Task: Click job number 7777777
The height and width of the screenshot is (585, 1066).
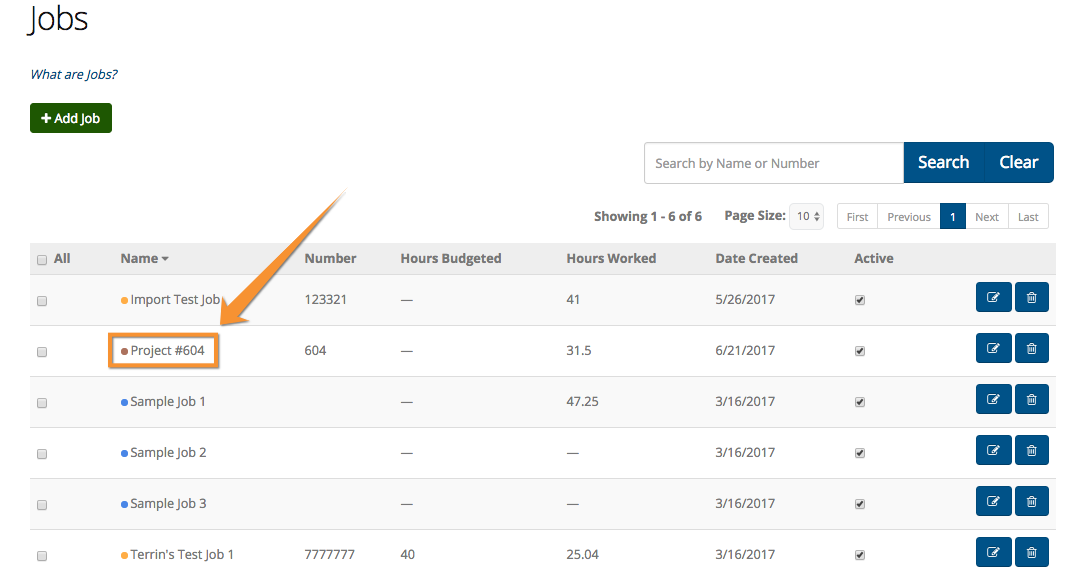Action: pos(330,554)
